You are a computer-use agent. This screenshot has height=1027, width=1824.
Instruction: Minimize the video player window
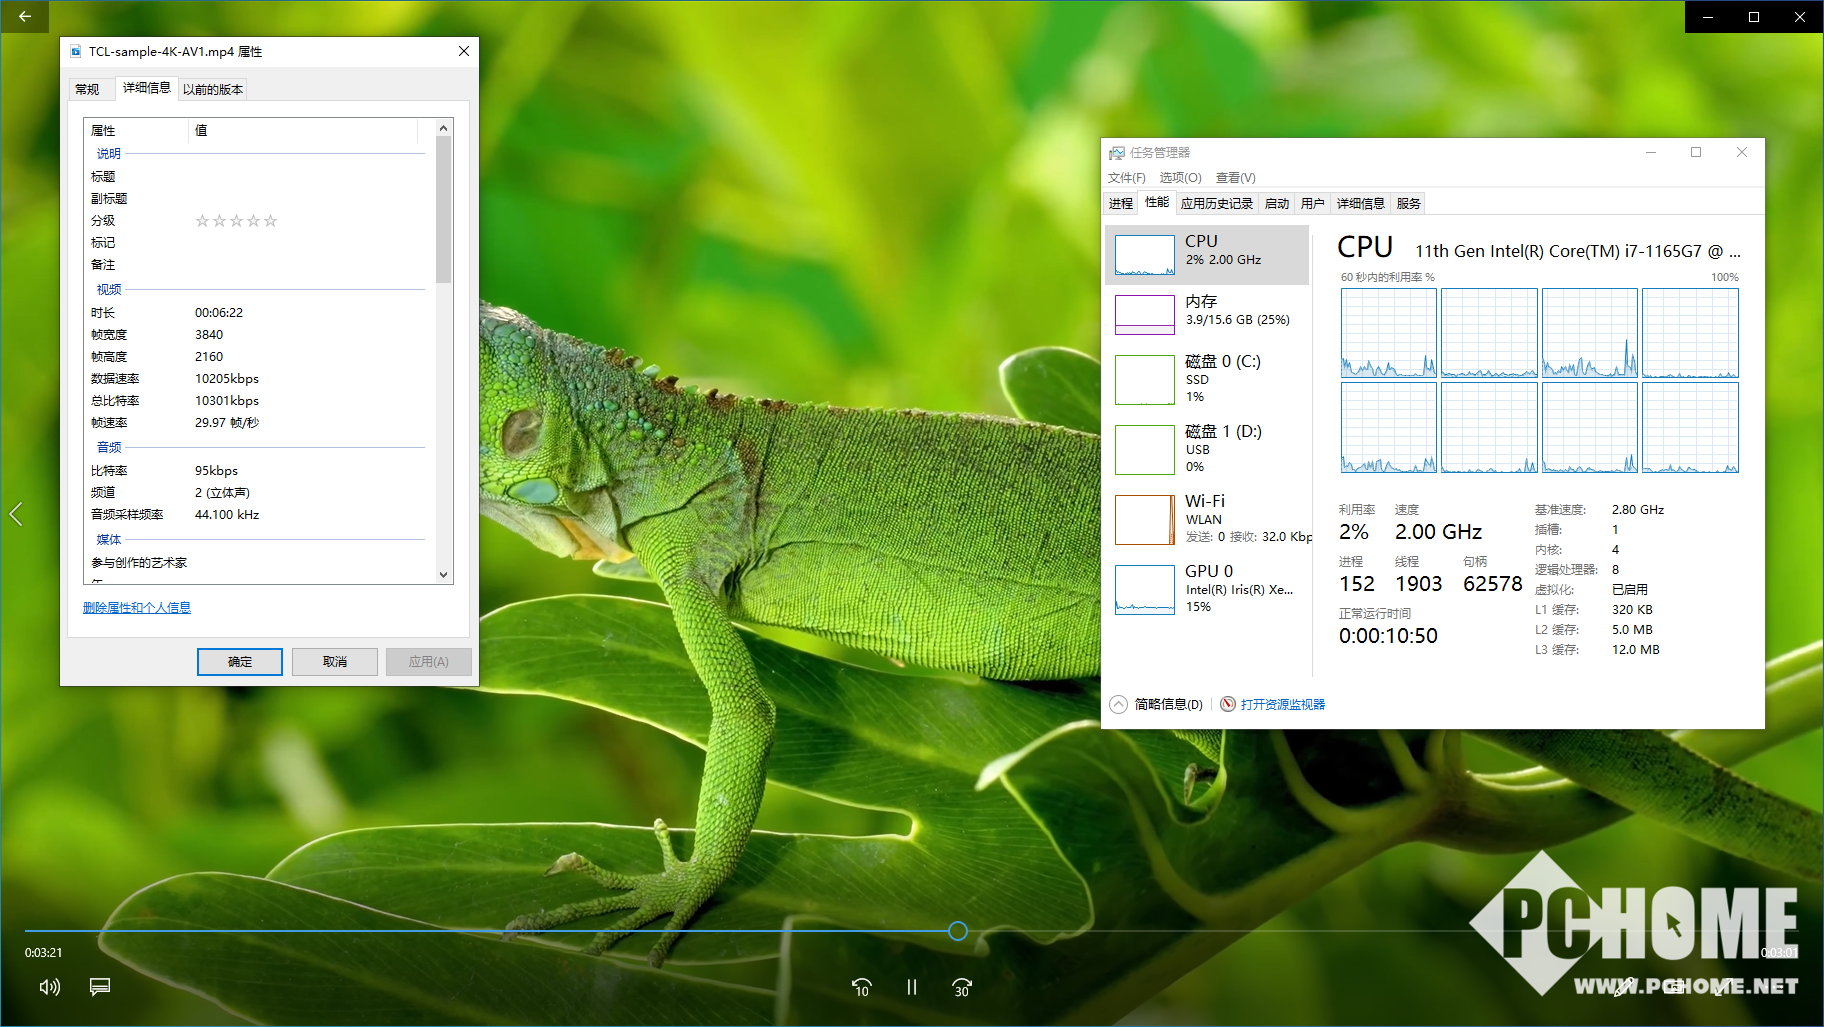1708,17
